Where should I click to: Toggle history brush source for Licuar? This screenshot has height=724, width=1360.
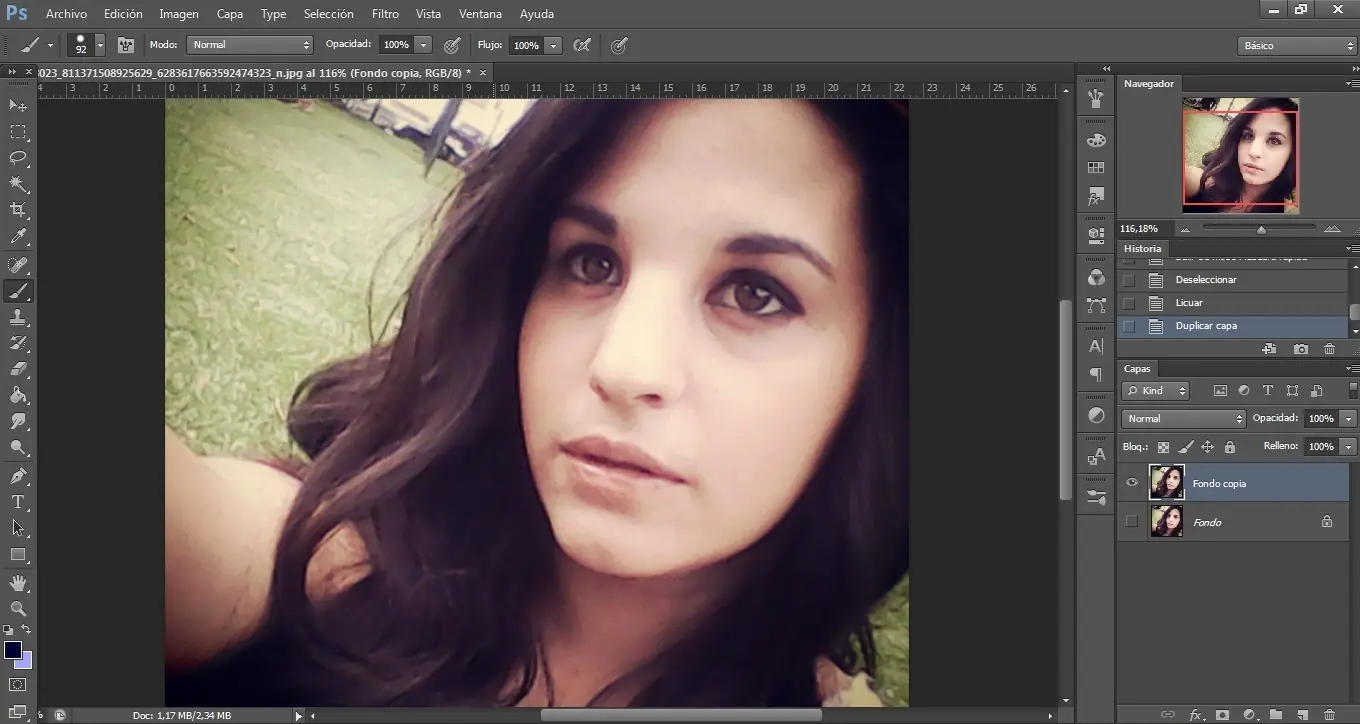point(1129,303)
